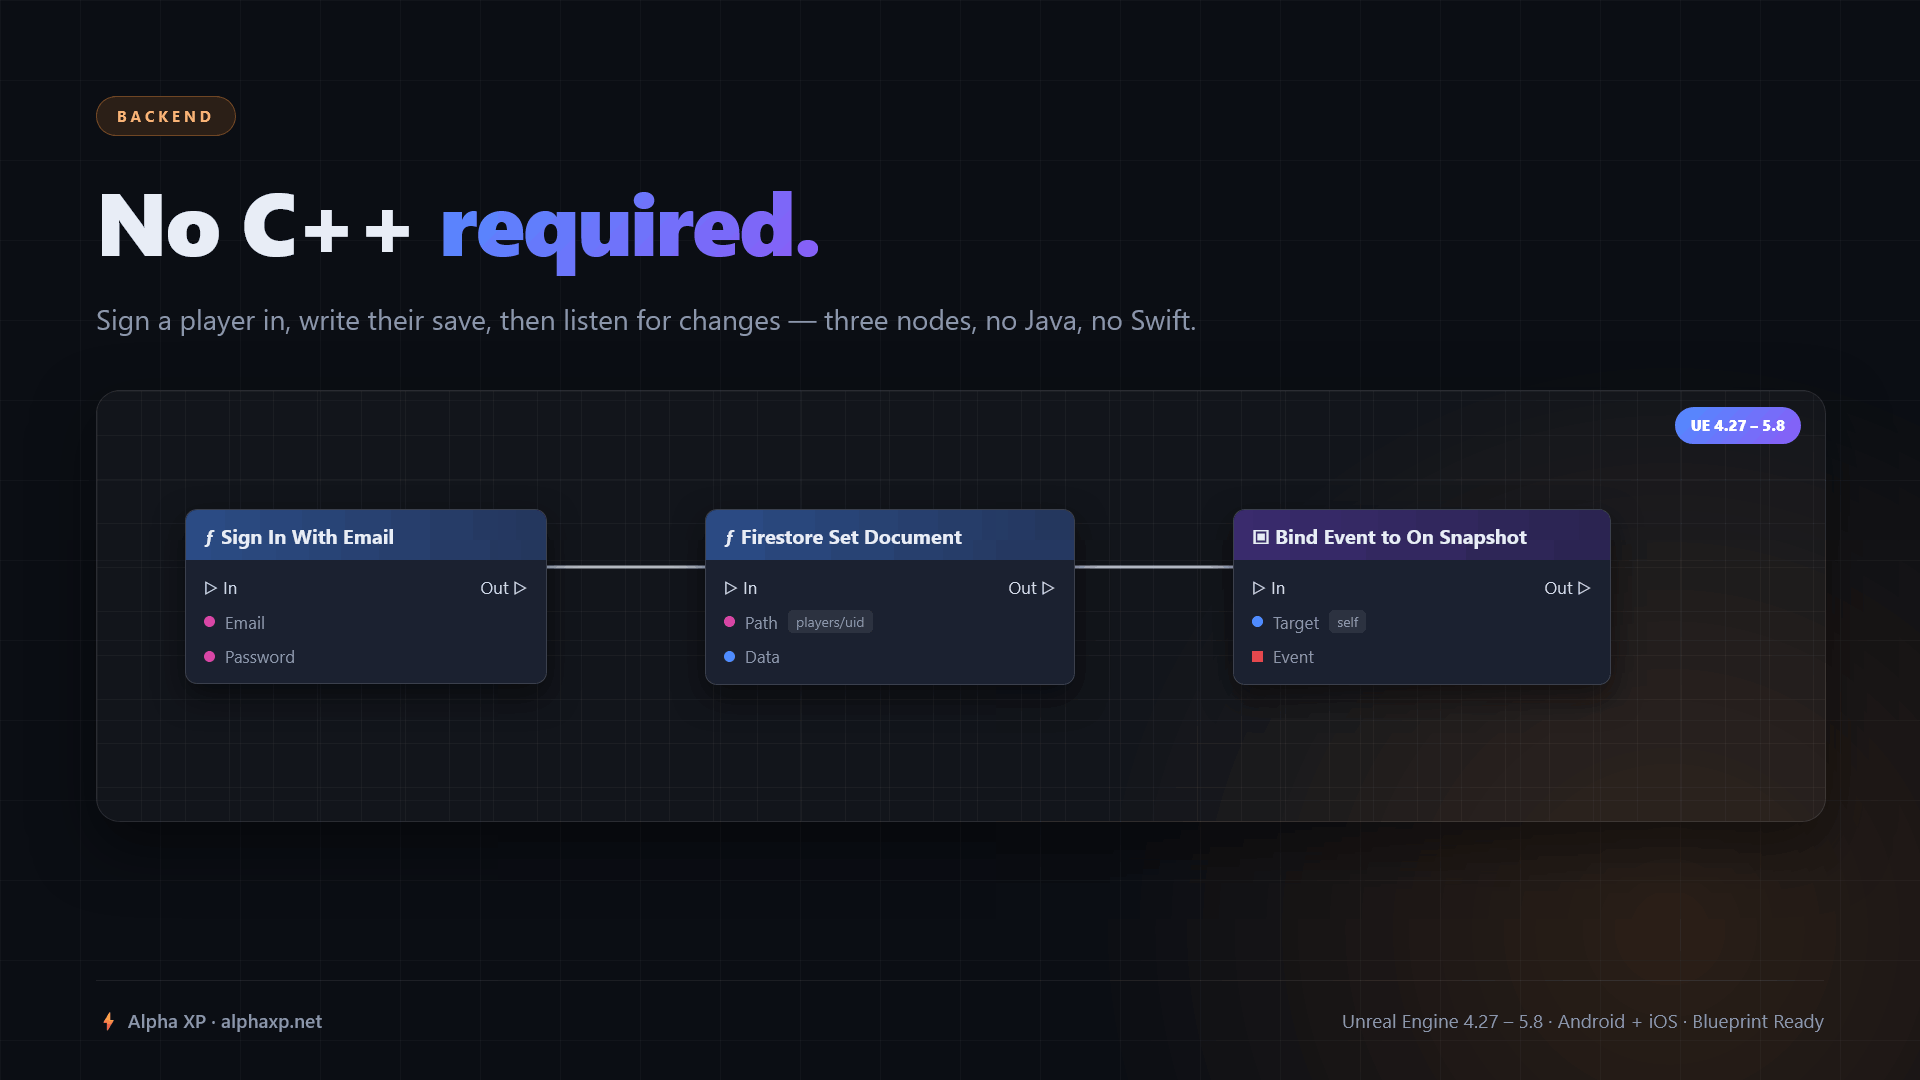Screen dimensions: 1920x1080
Task: Click the event icon on Bind Event to On Snapshot
Action: [1261, 537]
